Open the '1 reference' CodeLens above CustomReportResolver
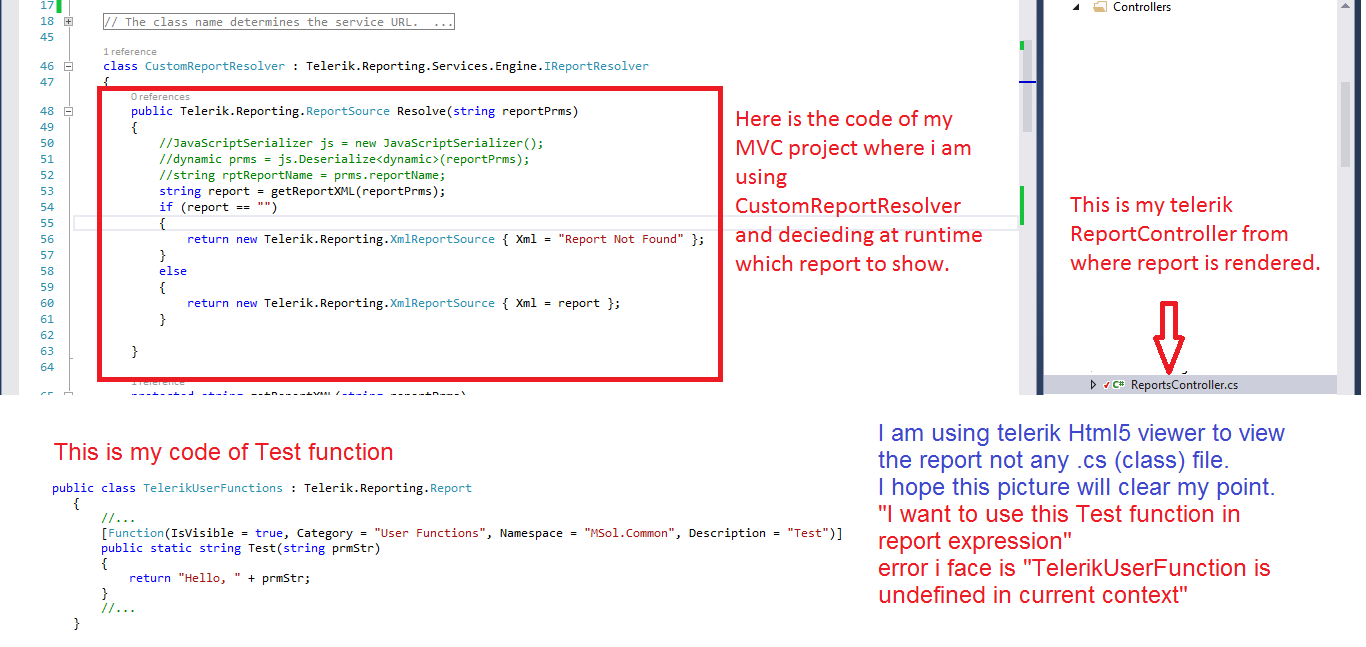 (x=130, y=52)
